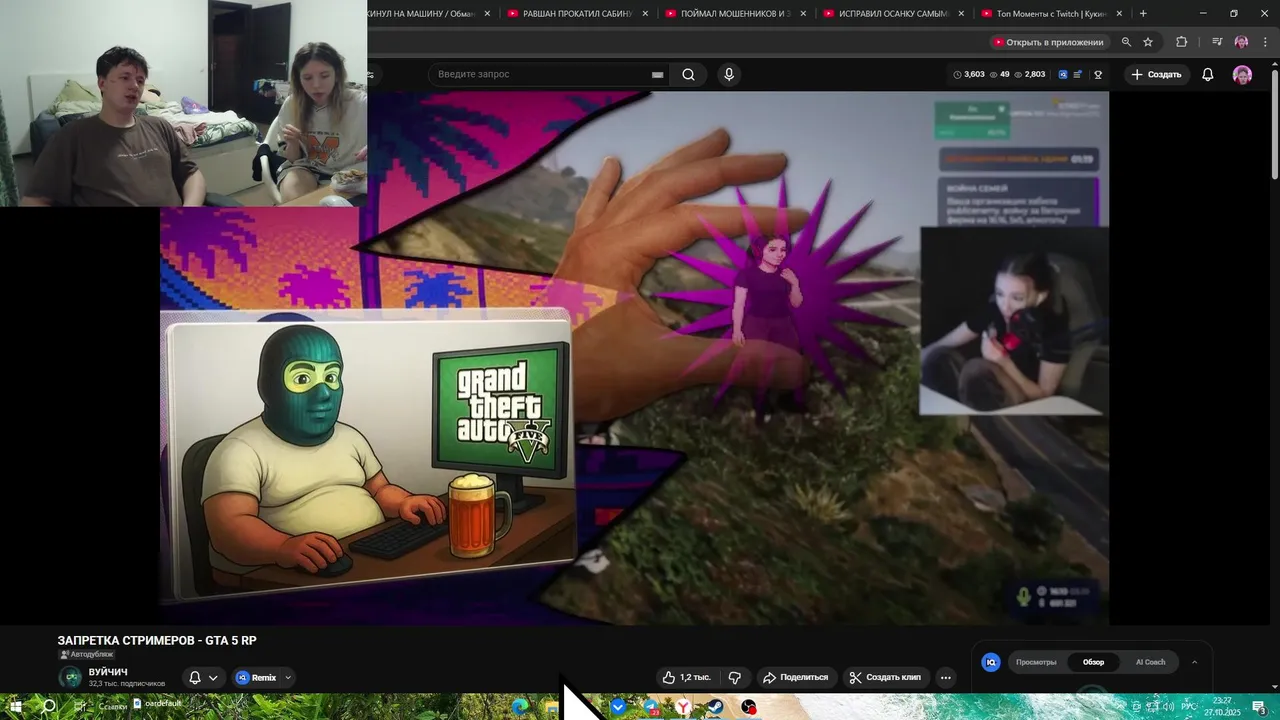Switch input language via РУС indicator

coord(1188,707)
